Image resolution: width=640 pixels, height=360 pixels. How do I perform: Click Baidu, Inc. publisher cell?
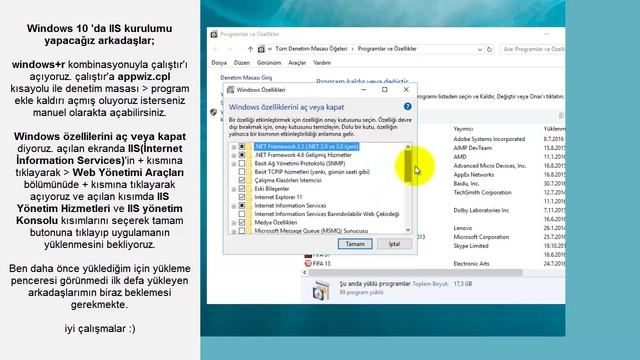pos(467,184)
